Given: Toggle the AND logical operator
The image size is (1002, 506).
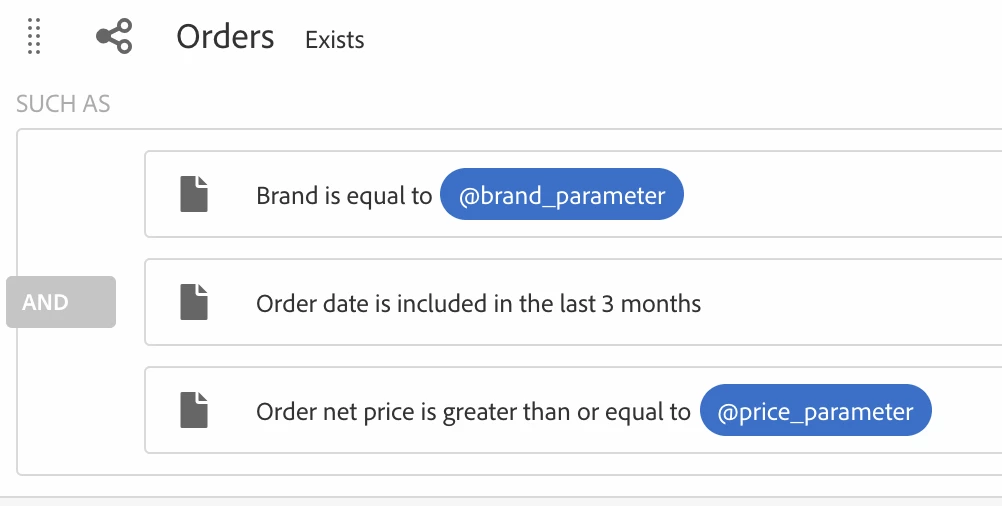Looking at the screenshot, I should coord(61,302).
